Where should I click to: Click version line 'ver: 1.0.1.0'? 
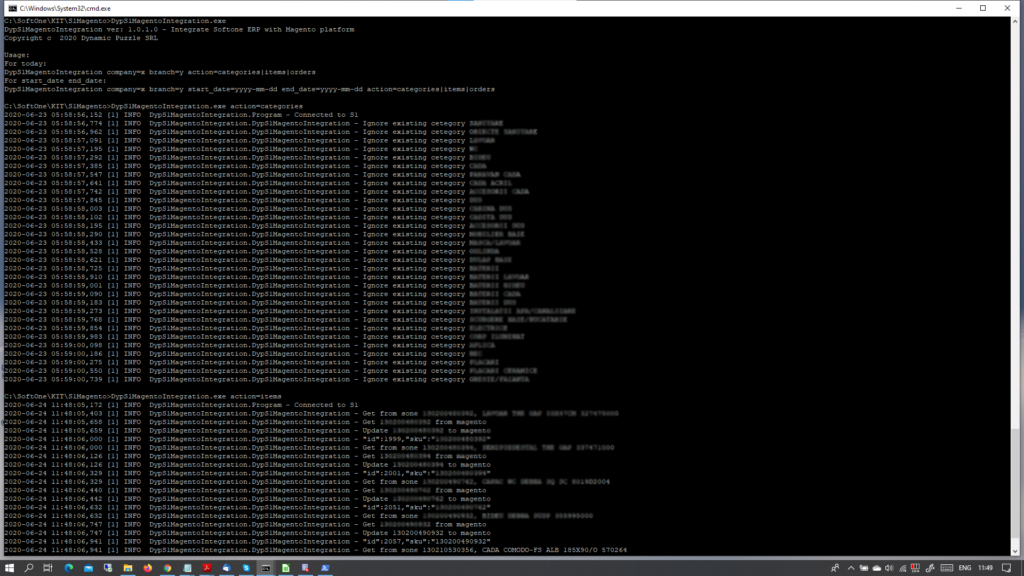179,29
